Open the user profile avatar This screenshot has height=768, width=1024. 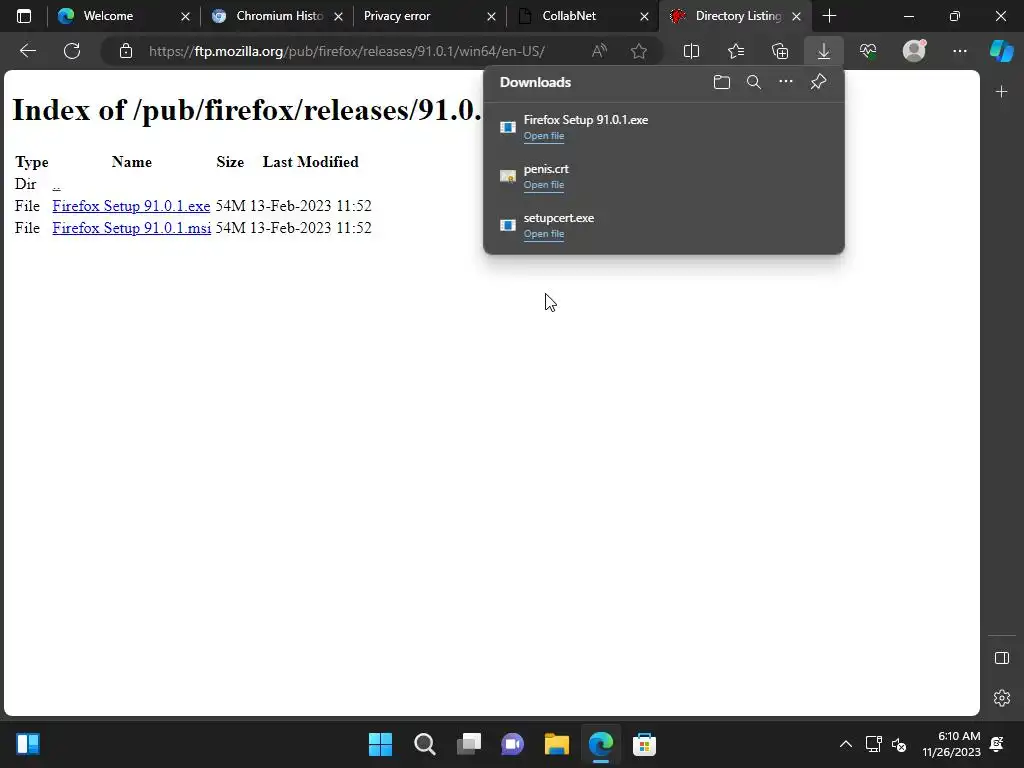914,50
